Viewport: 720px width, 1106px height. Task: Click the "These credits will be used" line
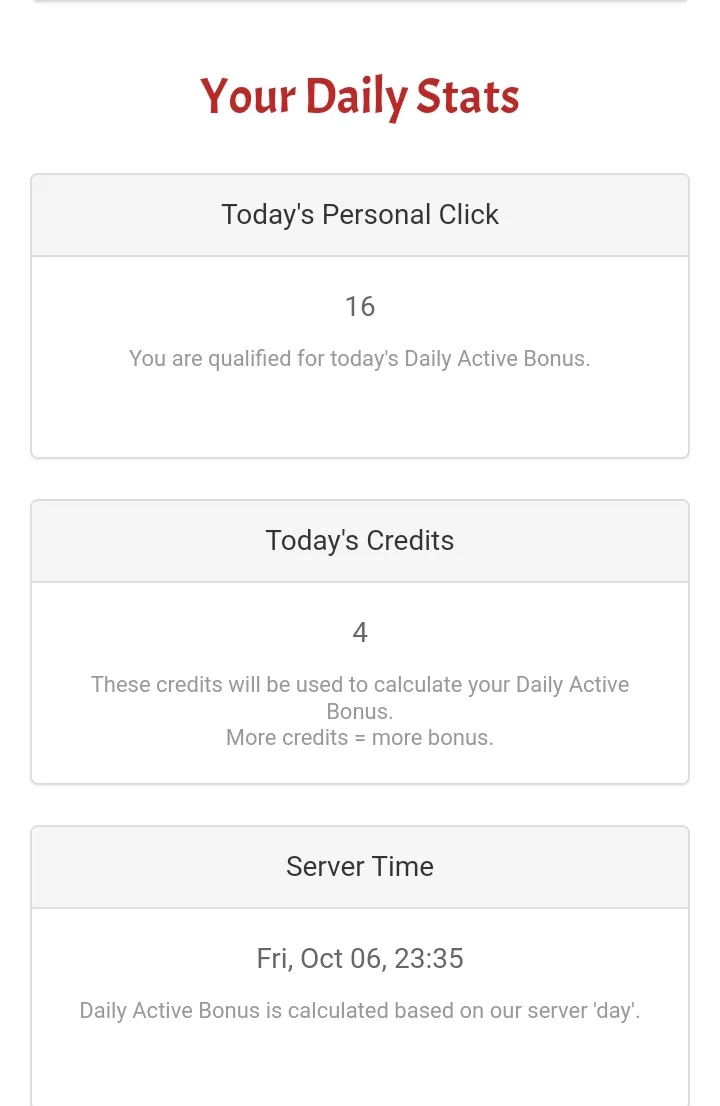tap(360, 685)
